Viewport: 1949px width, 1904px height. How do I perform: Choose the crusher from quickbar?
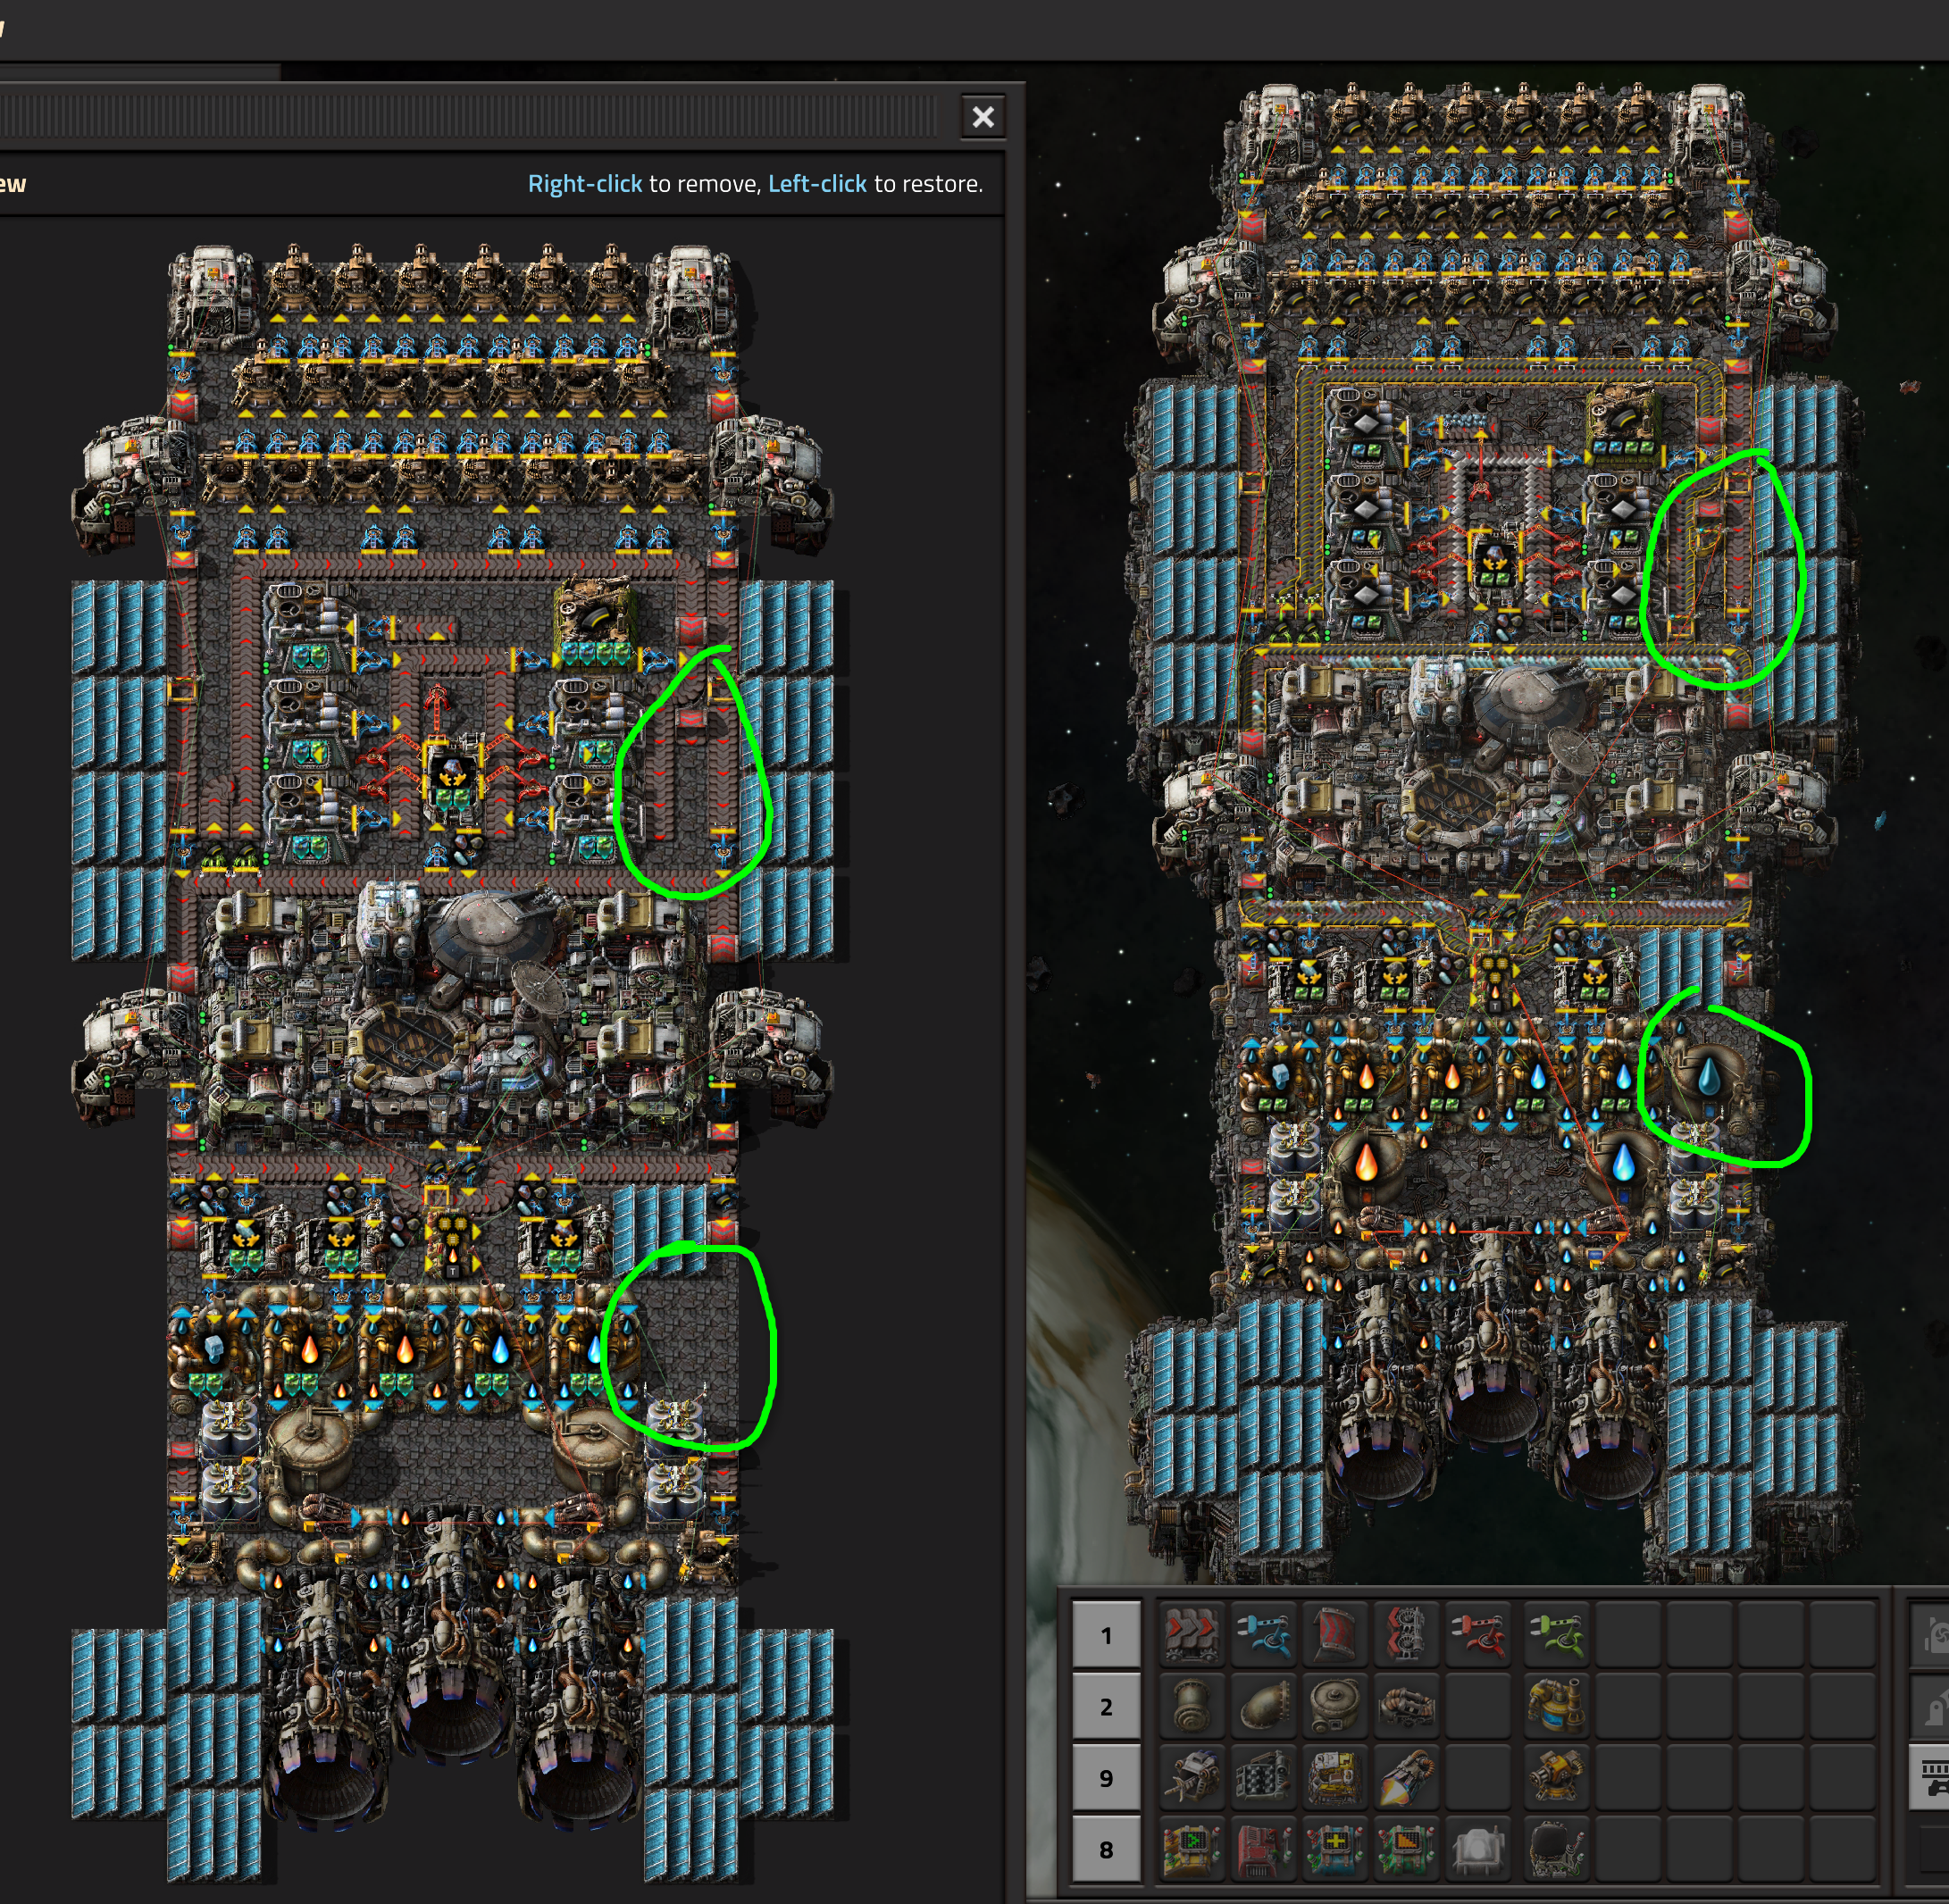[x=1264, y=1777]
